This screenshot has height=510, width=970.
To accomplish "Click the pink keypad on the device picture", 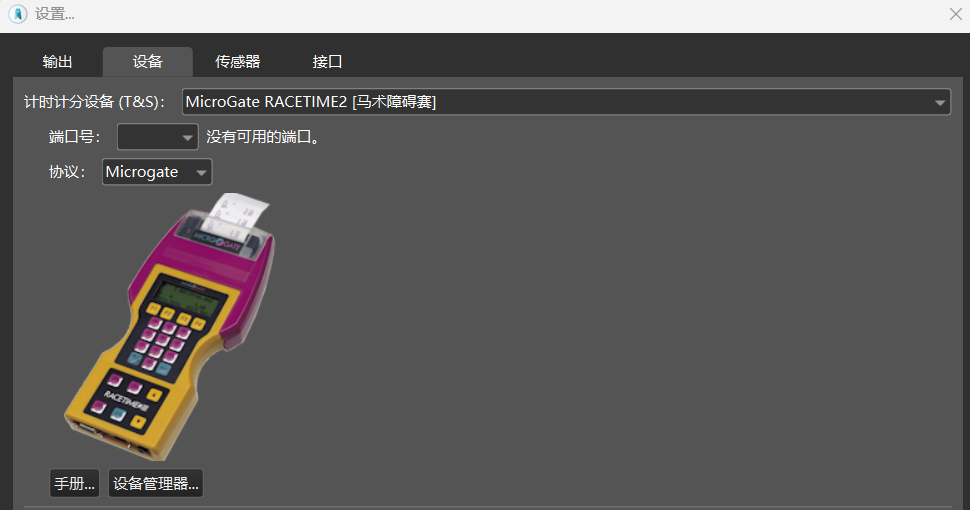I will coord(165,340).
